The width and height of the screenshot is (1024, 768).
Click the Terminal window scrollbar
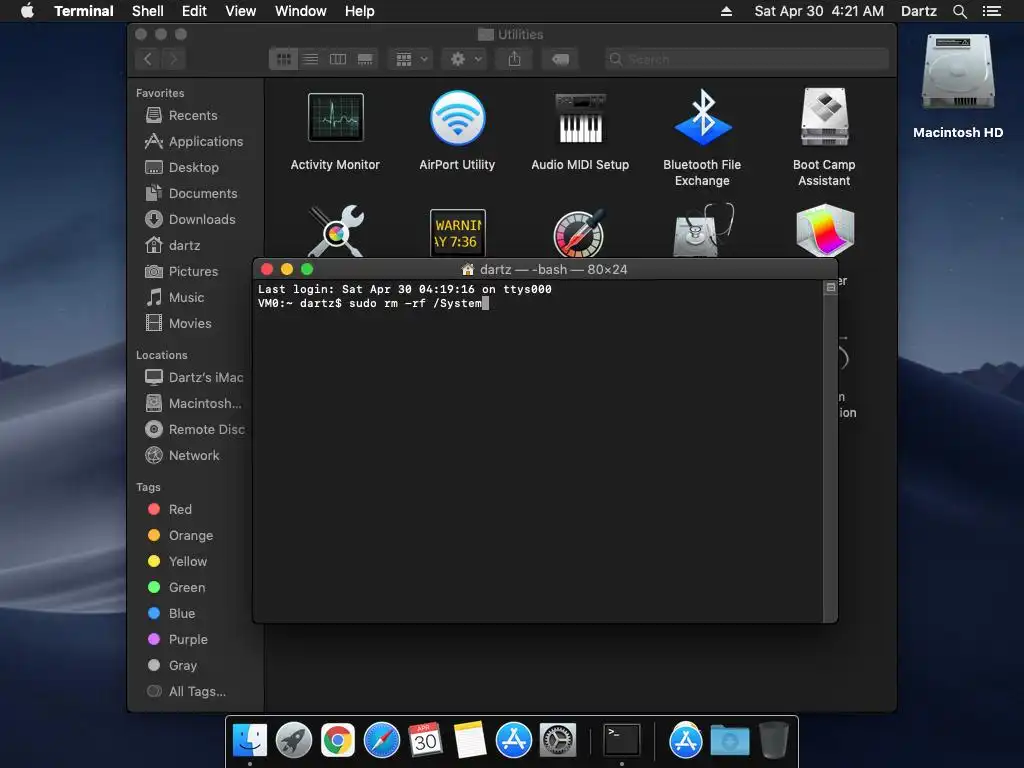point(830,451)
